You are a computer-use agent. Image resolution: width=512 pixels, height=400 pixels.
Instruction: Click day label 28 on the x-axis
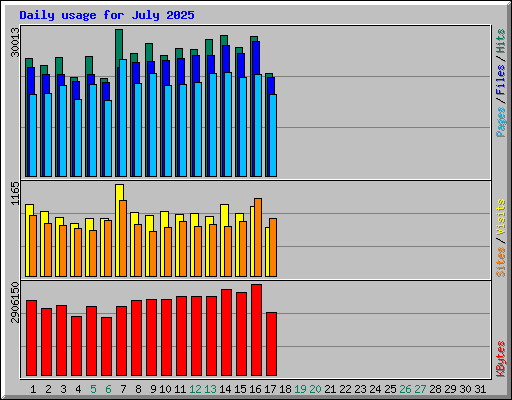click(x=435, y=389)
